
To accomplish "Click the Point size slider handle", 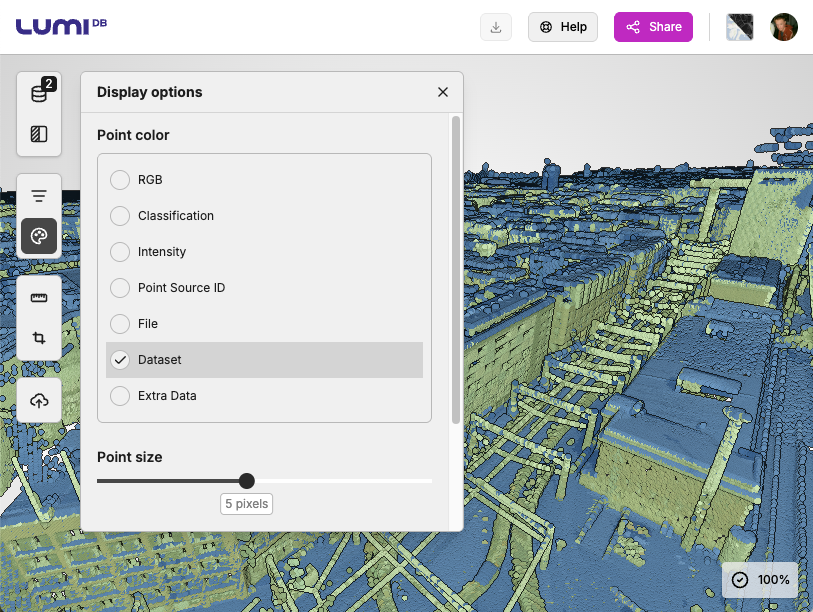I will (x=247, y=481).
